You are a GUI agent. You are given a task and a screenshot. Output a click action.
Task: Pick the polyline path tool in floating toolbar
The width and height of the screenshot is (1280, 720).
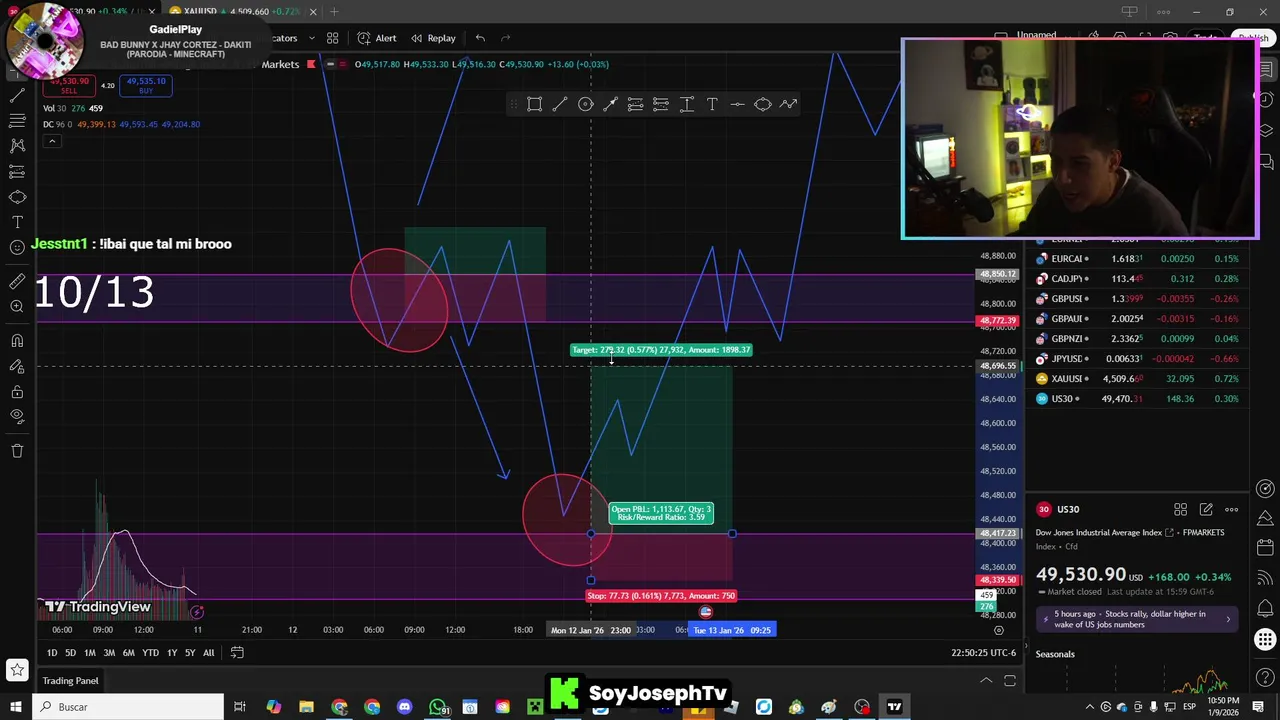pyautogui.click(x=788, y=104)
